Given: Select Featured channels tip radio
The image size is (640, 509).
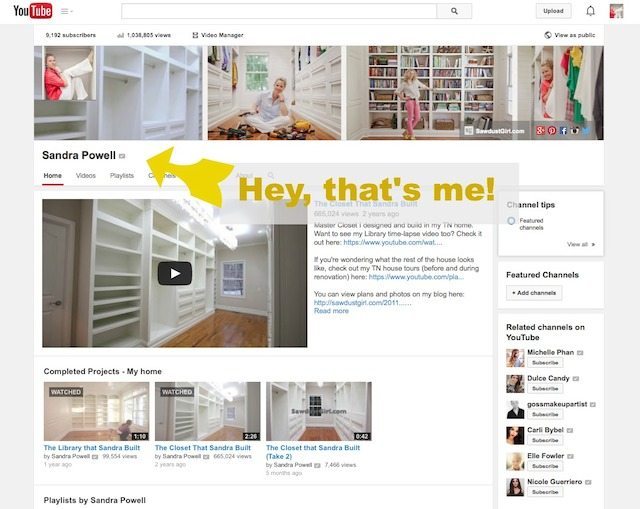Looking at the screenshot, I should [511, 221].
